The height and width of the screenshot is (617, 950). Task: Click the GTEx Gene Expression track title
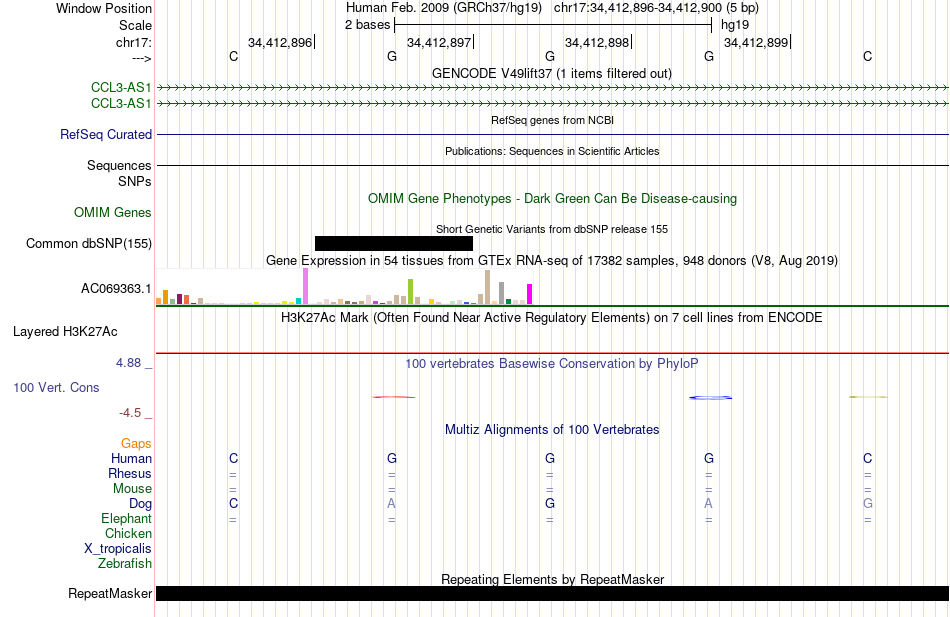point(552,261)
